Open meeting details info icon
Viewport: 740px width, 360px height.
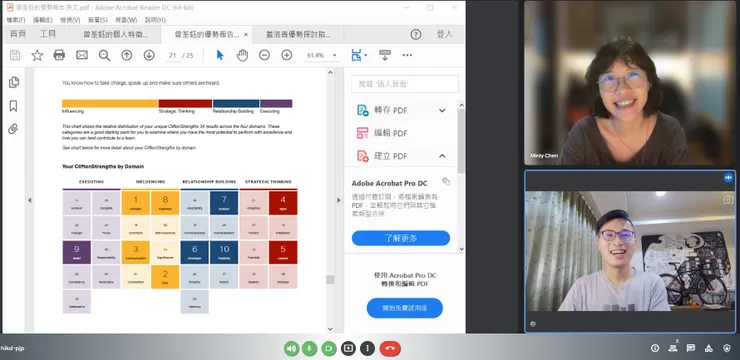point(655,348)
